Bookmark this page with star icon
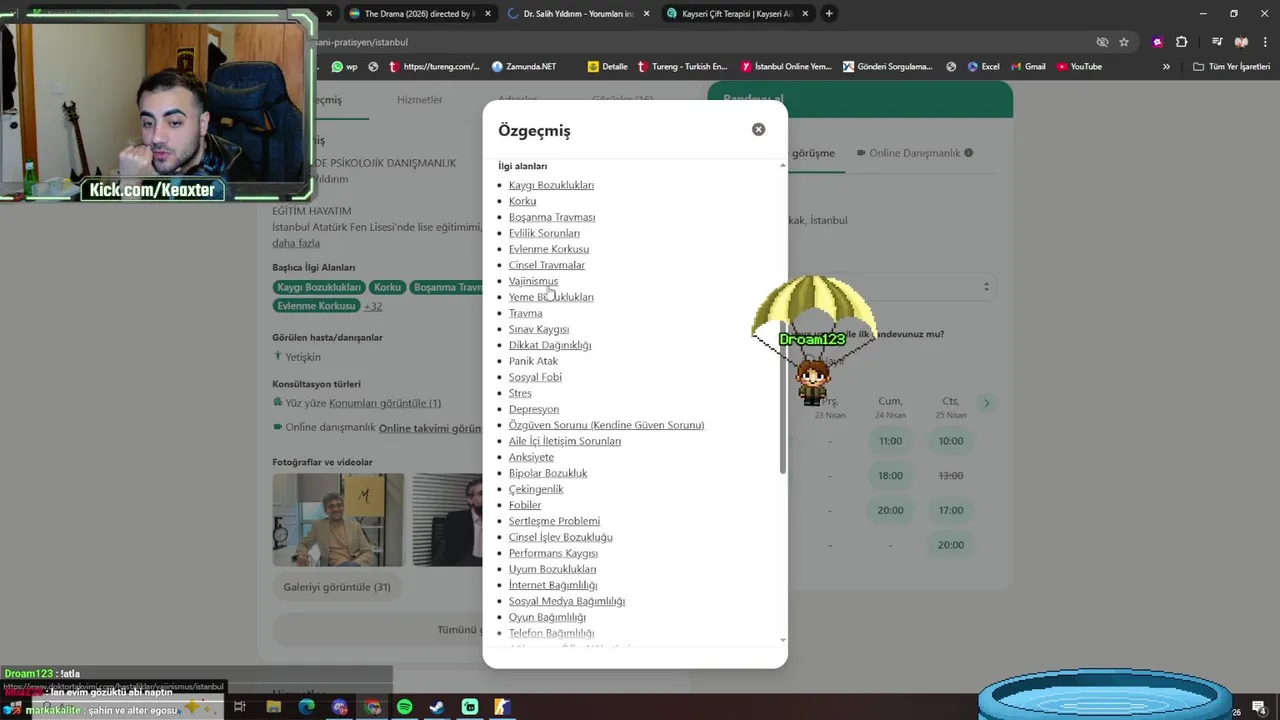 tap(1124, 42)
